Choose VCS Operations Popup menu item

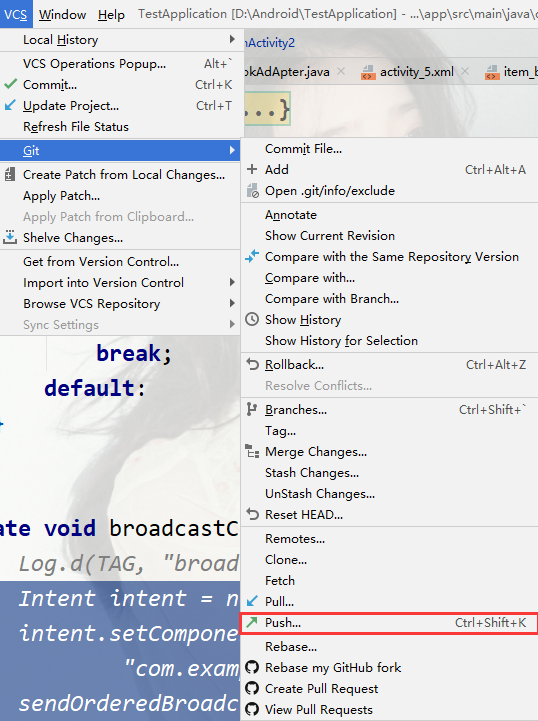[x=120, y=63]
